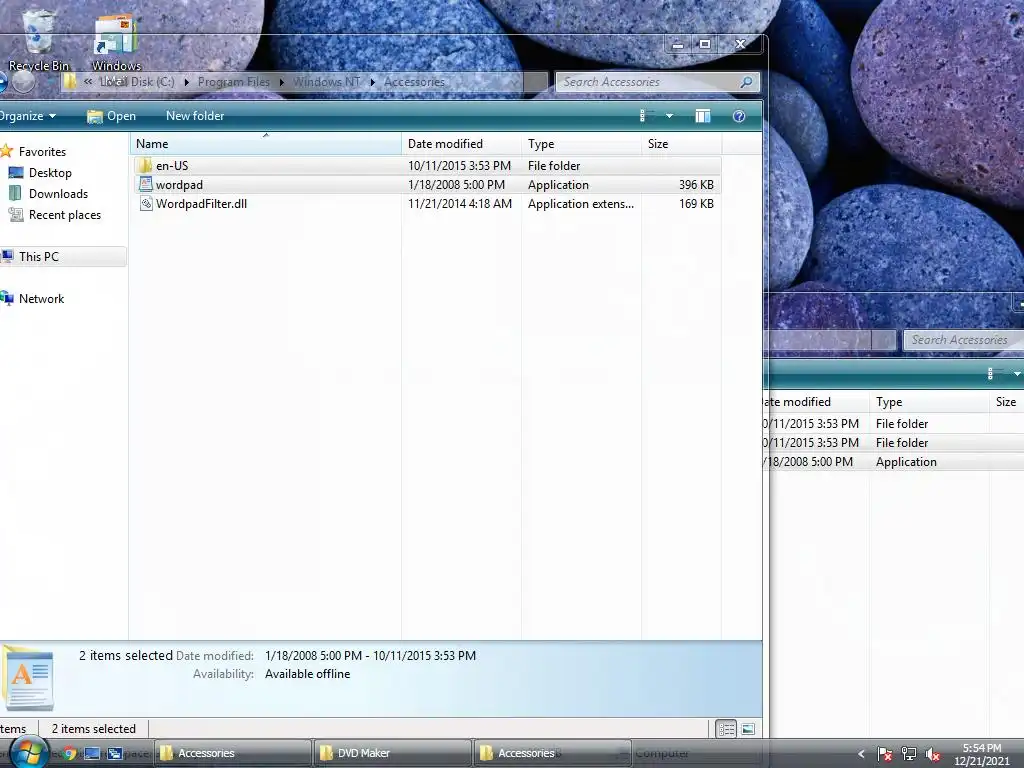
Task: Select This PC in navigation pane
Action: [x=63, y=257]
